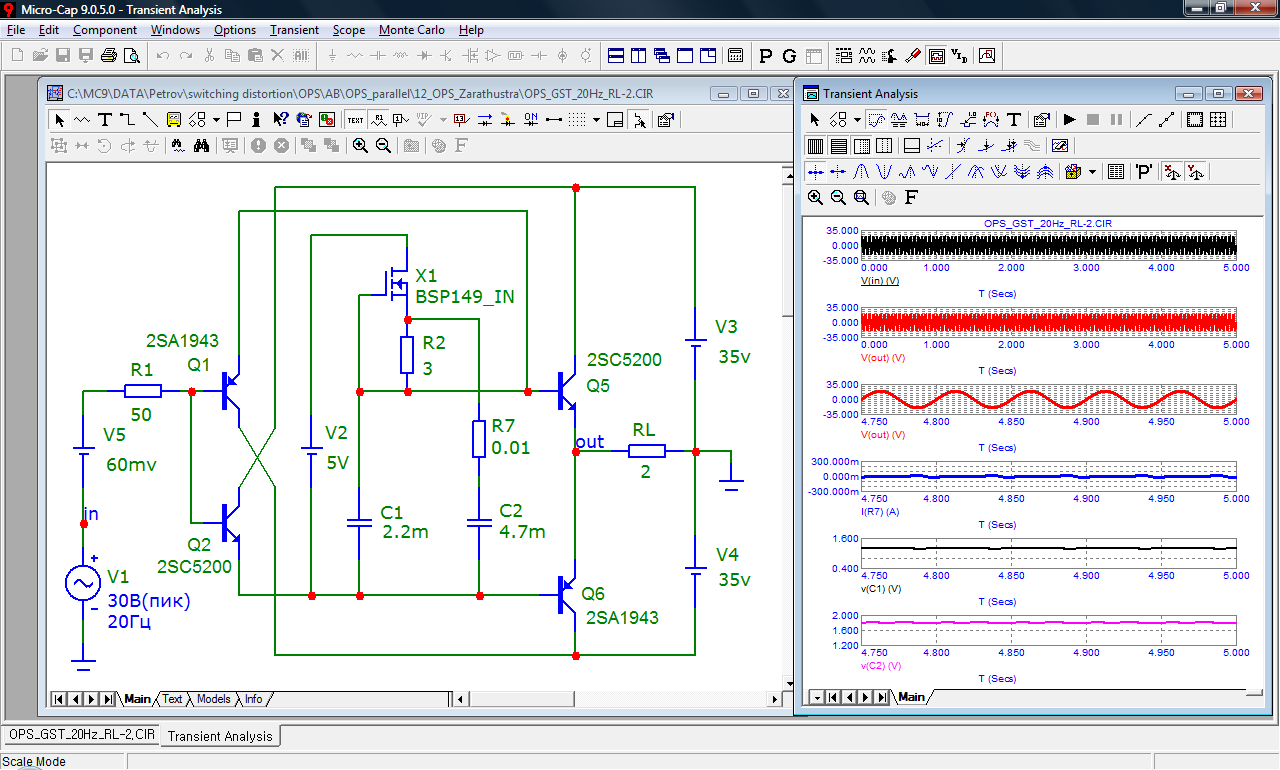Click the Capacitor component icon in main toolbar
Screen dimensions: 1280x770
[x=378, y=55]
